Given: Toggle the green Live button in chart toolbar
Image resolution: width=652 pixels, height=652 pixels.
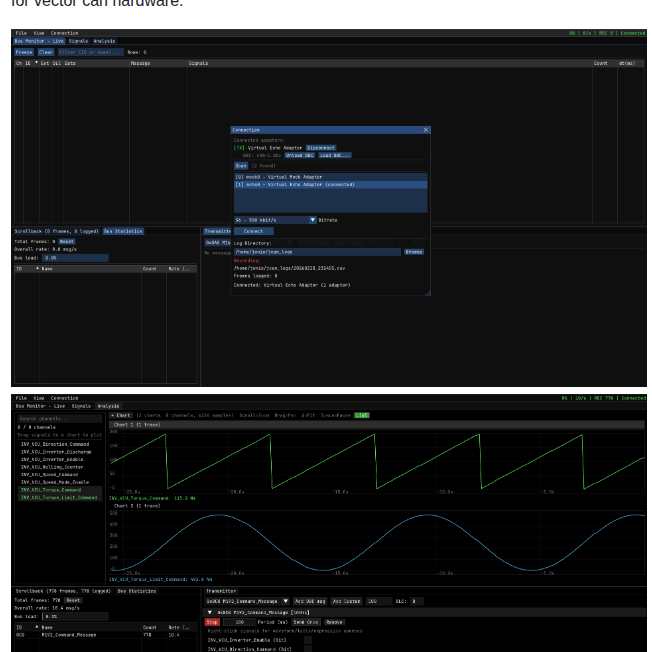Looking at the screenshot, I should (361, 414).
